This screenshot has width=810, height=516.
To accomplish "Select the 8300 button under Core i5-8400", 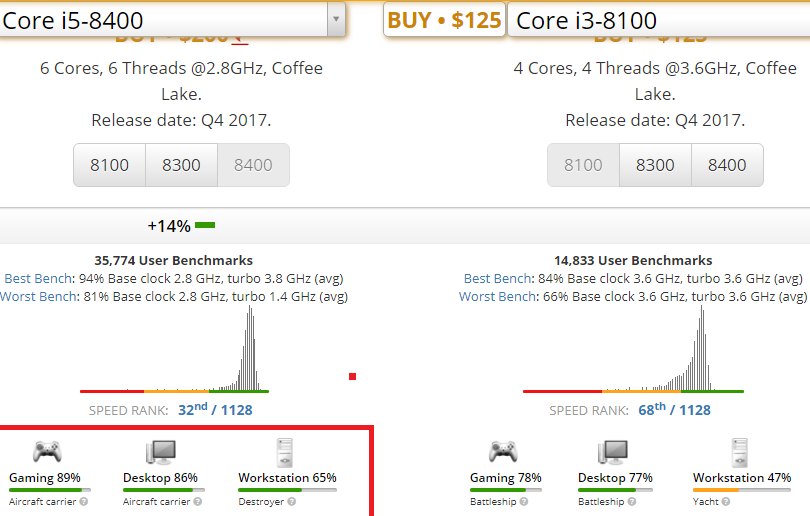I will (x=181, y=165).
